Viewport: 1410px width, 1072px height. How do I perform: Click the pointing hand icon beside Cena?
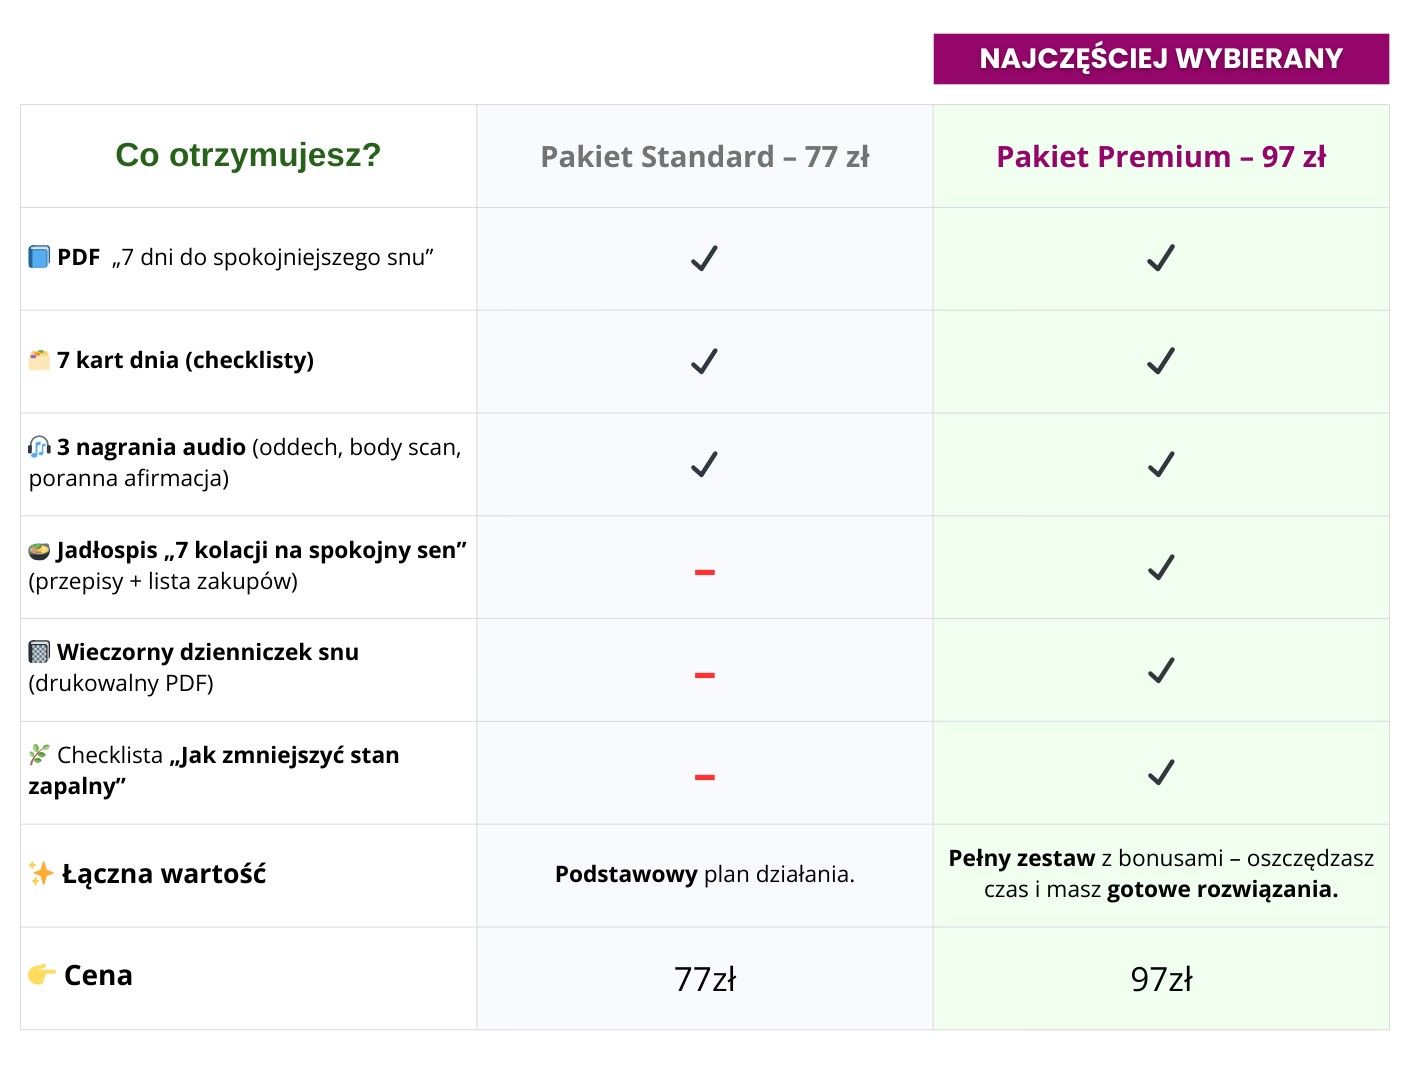tap(42, 975)
